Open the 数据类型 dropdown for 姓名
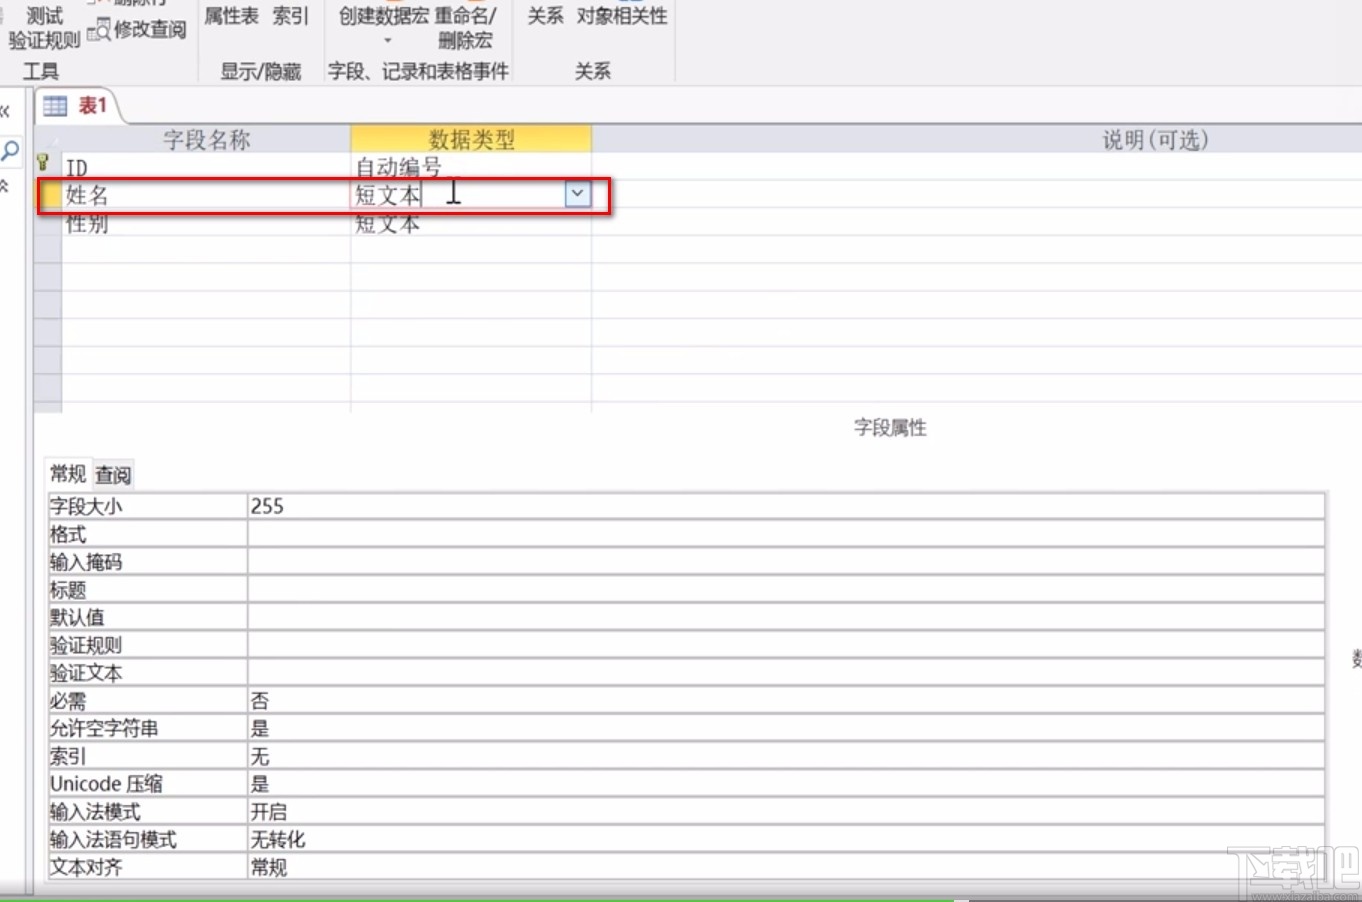Viewport: 1362px width, 902px height. click(x=577, y=193)
